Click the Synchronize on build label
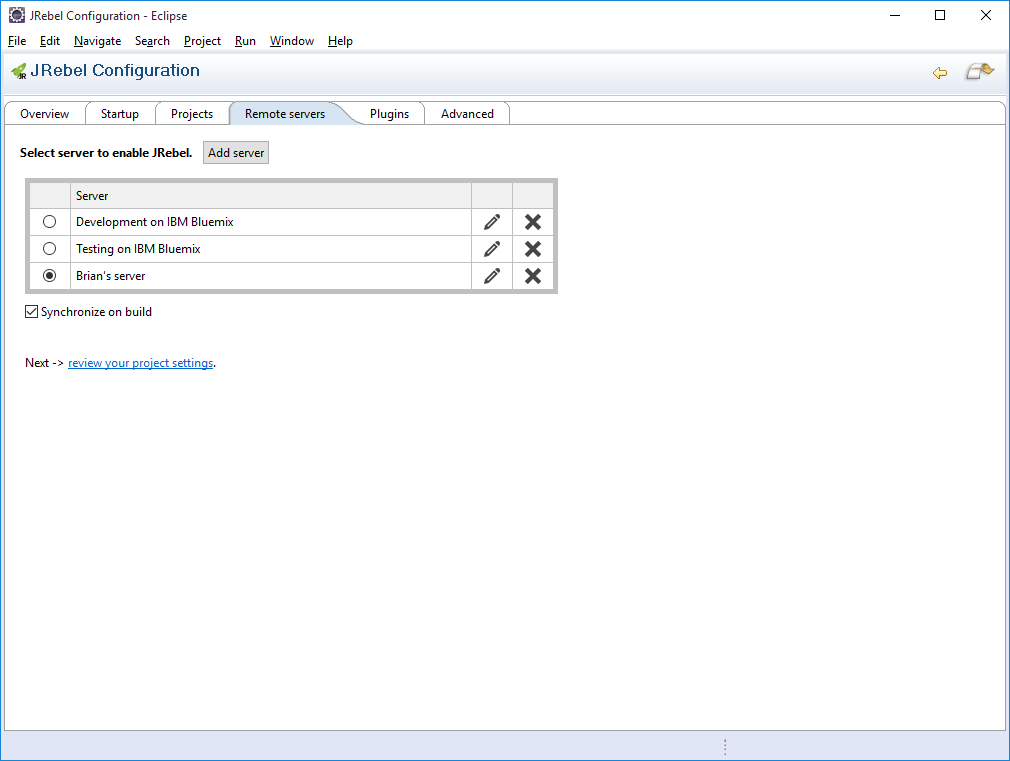 coord(97,312)
